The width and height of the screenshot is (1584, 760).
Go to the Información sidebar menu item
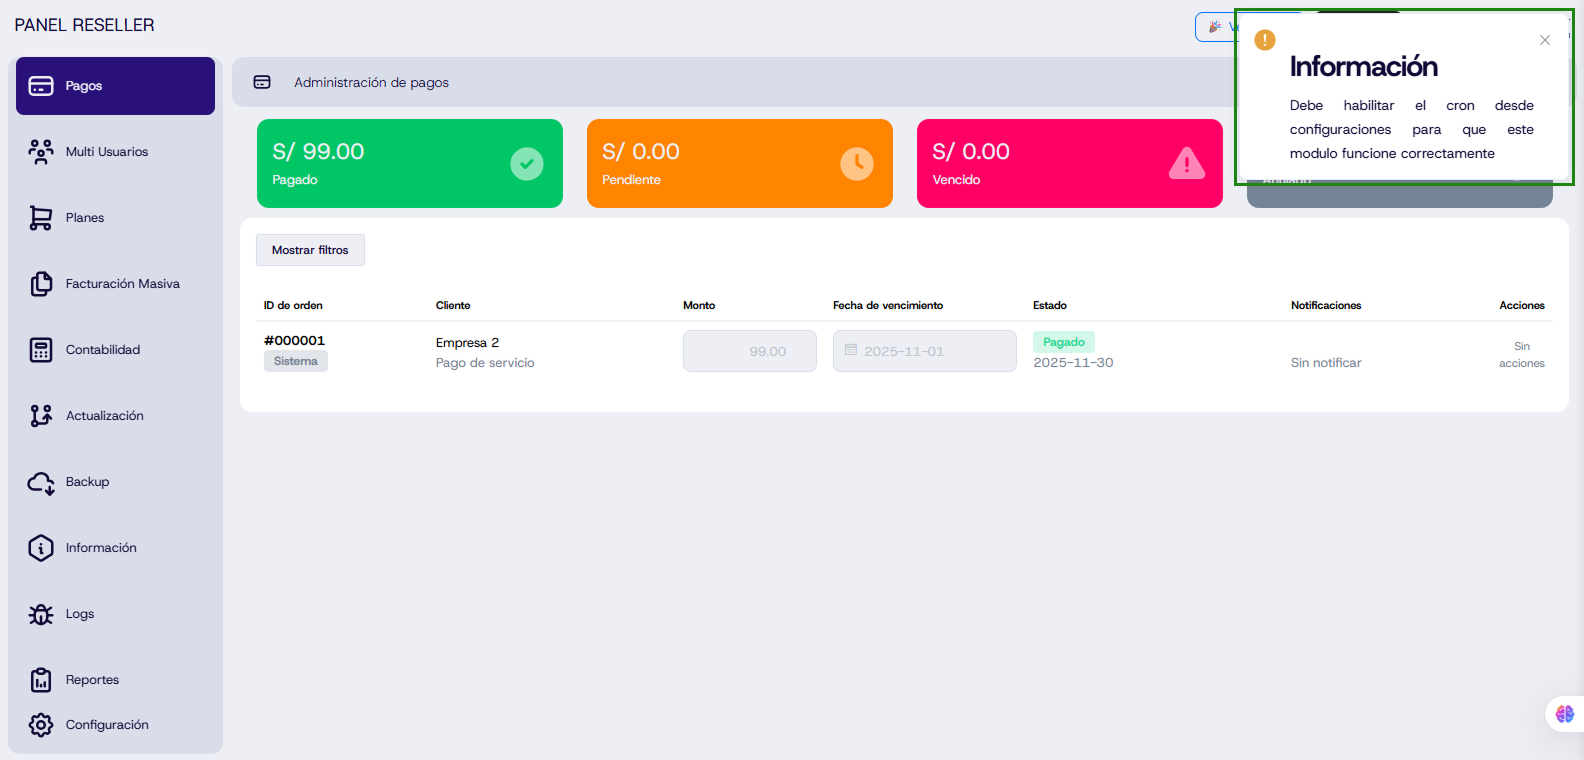101,548
